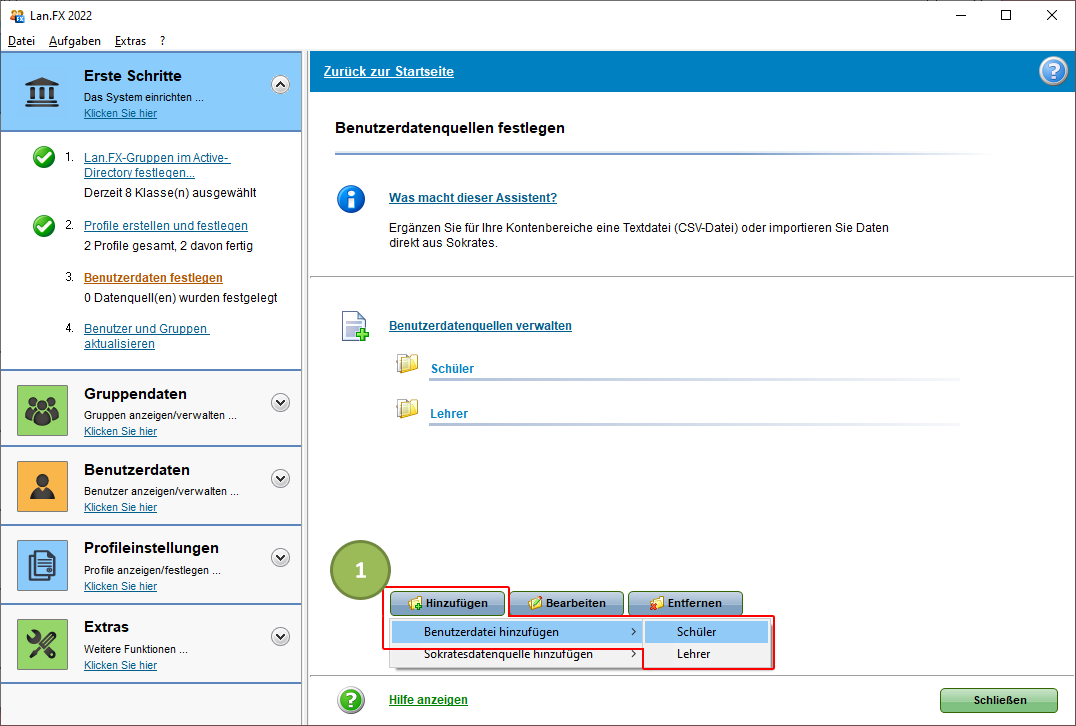
Task: Click the text '0 Datenquell(en) wurden festgelegt'
Action: coord(180,298)
